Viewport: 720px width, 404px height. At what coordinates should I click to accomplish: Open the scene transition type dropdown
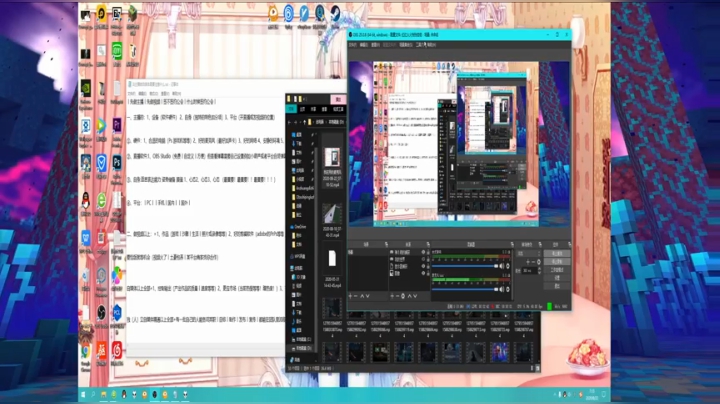point(529,253)
